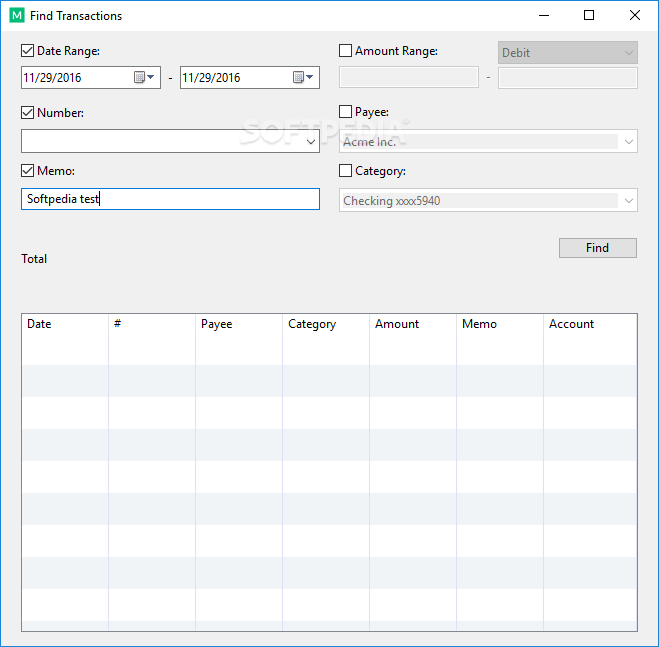
Task: Maximize the Find Transactions window
Action: (x=589, y=16)
